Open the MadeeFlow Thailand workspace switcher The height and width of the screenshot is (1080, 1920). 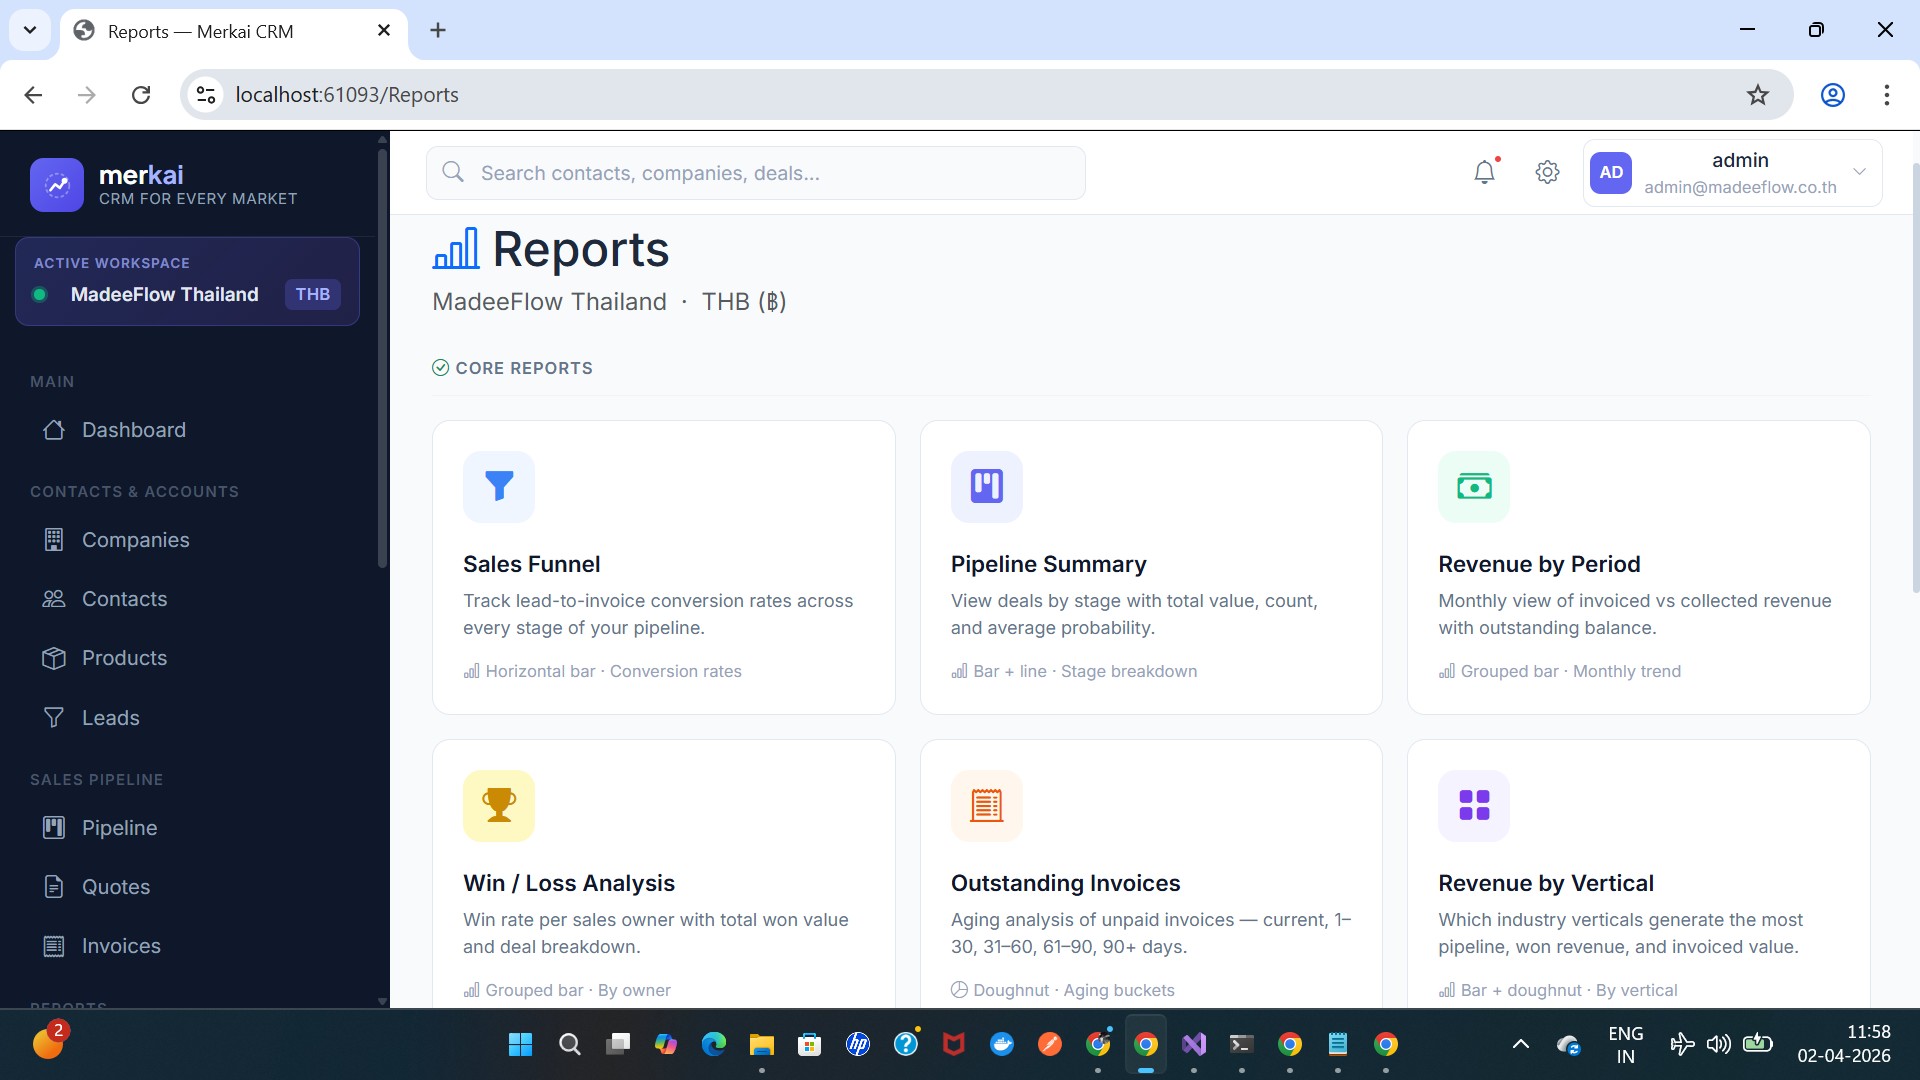tap(187, 281)
